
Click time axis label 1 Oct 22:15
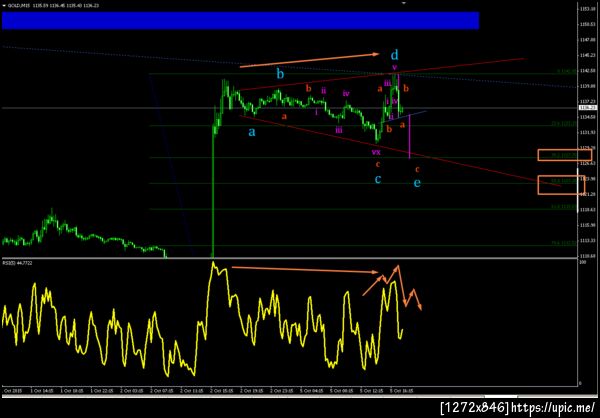coord(103,391)
